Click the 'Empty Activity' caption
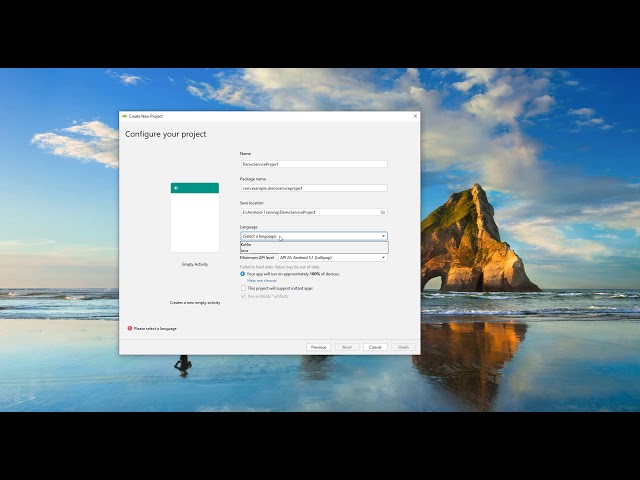640x480 pixels. 195,264
